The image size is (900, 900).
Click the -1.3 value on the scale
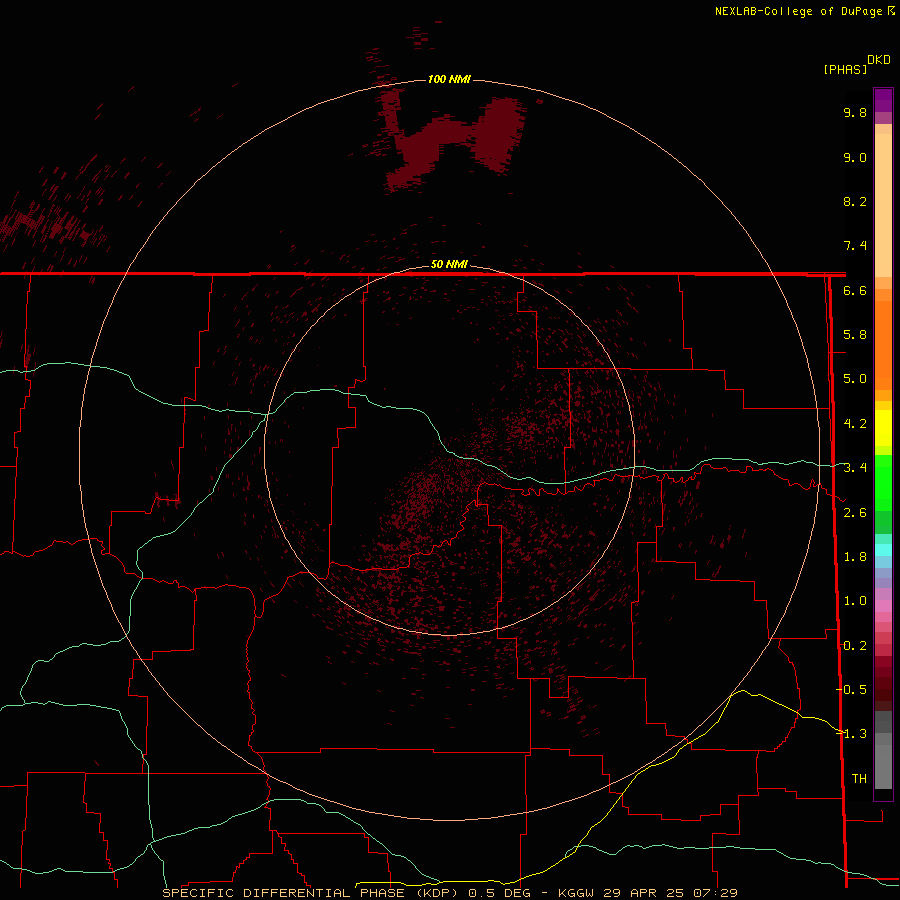click(x=852, y=734)
